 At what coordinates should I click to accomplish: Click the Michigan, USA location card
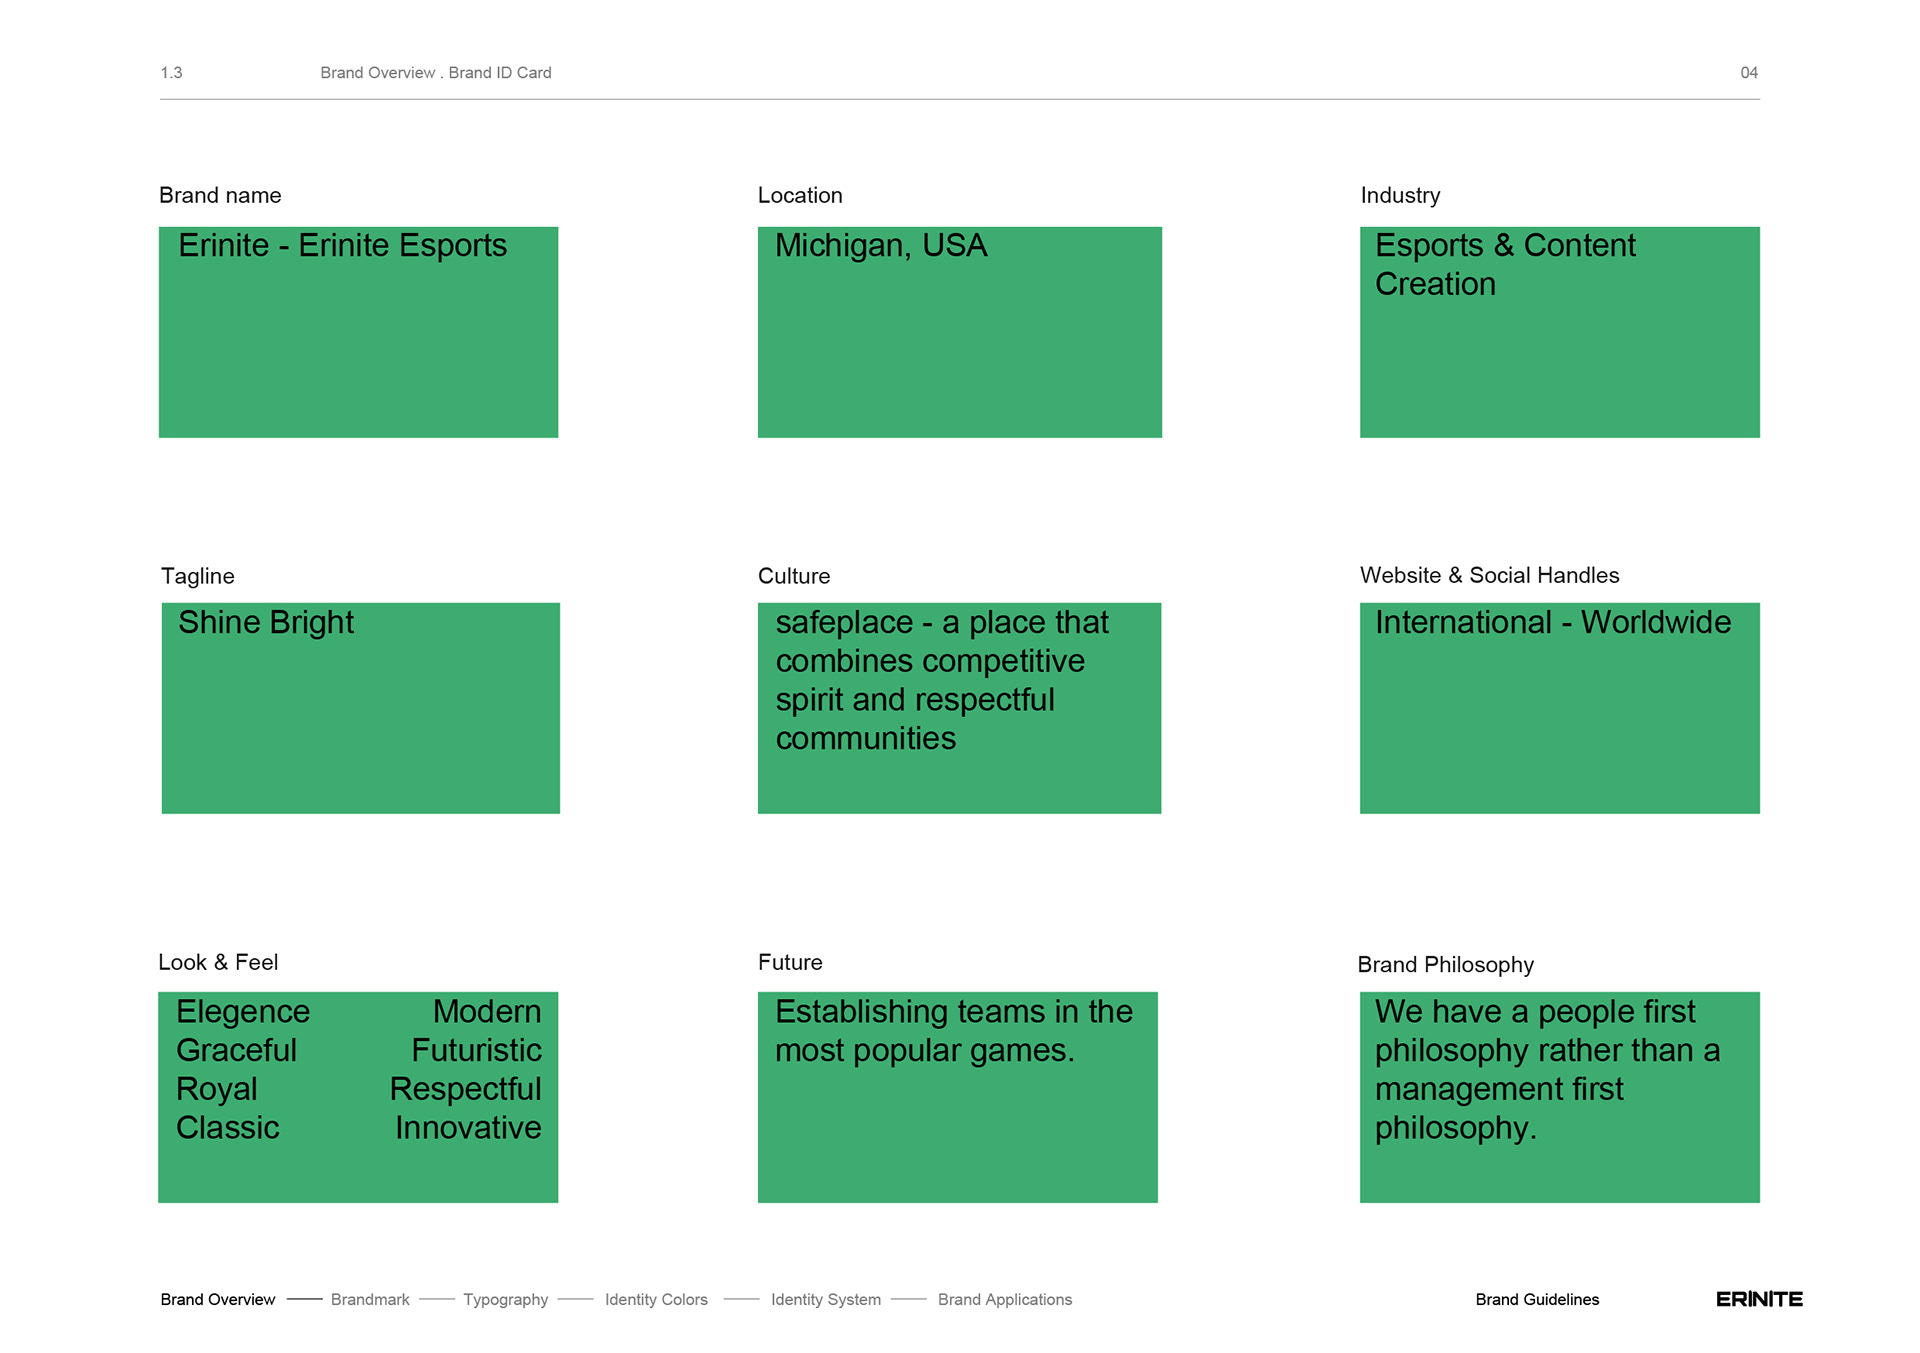(x=960, y=332)
